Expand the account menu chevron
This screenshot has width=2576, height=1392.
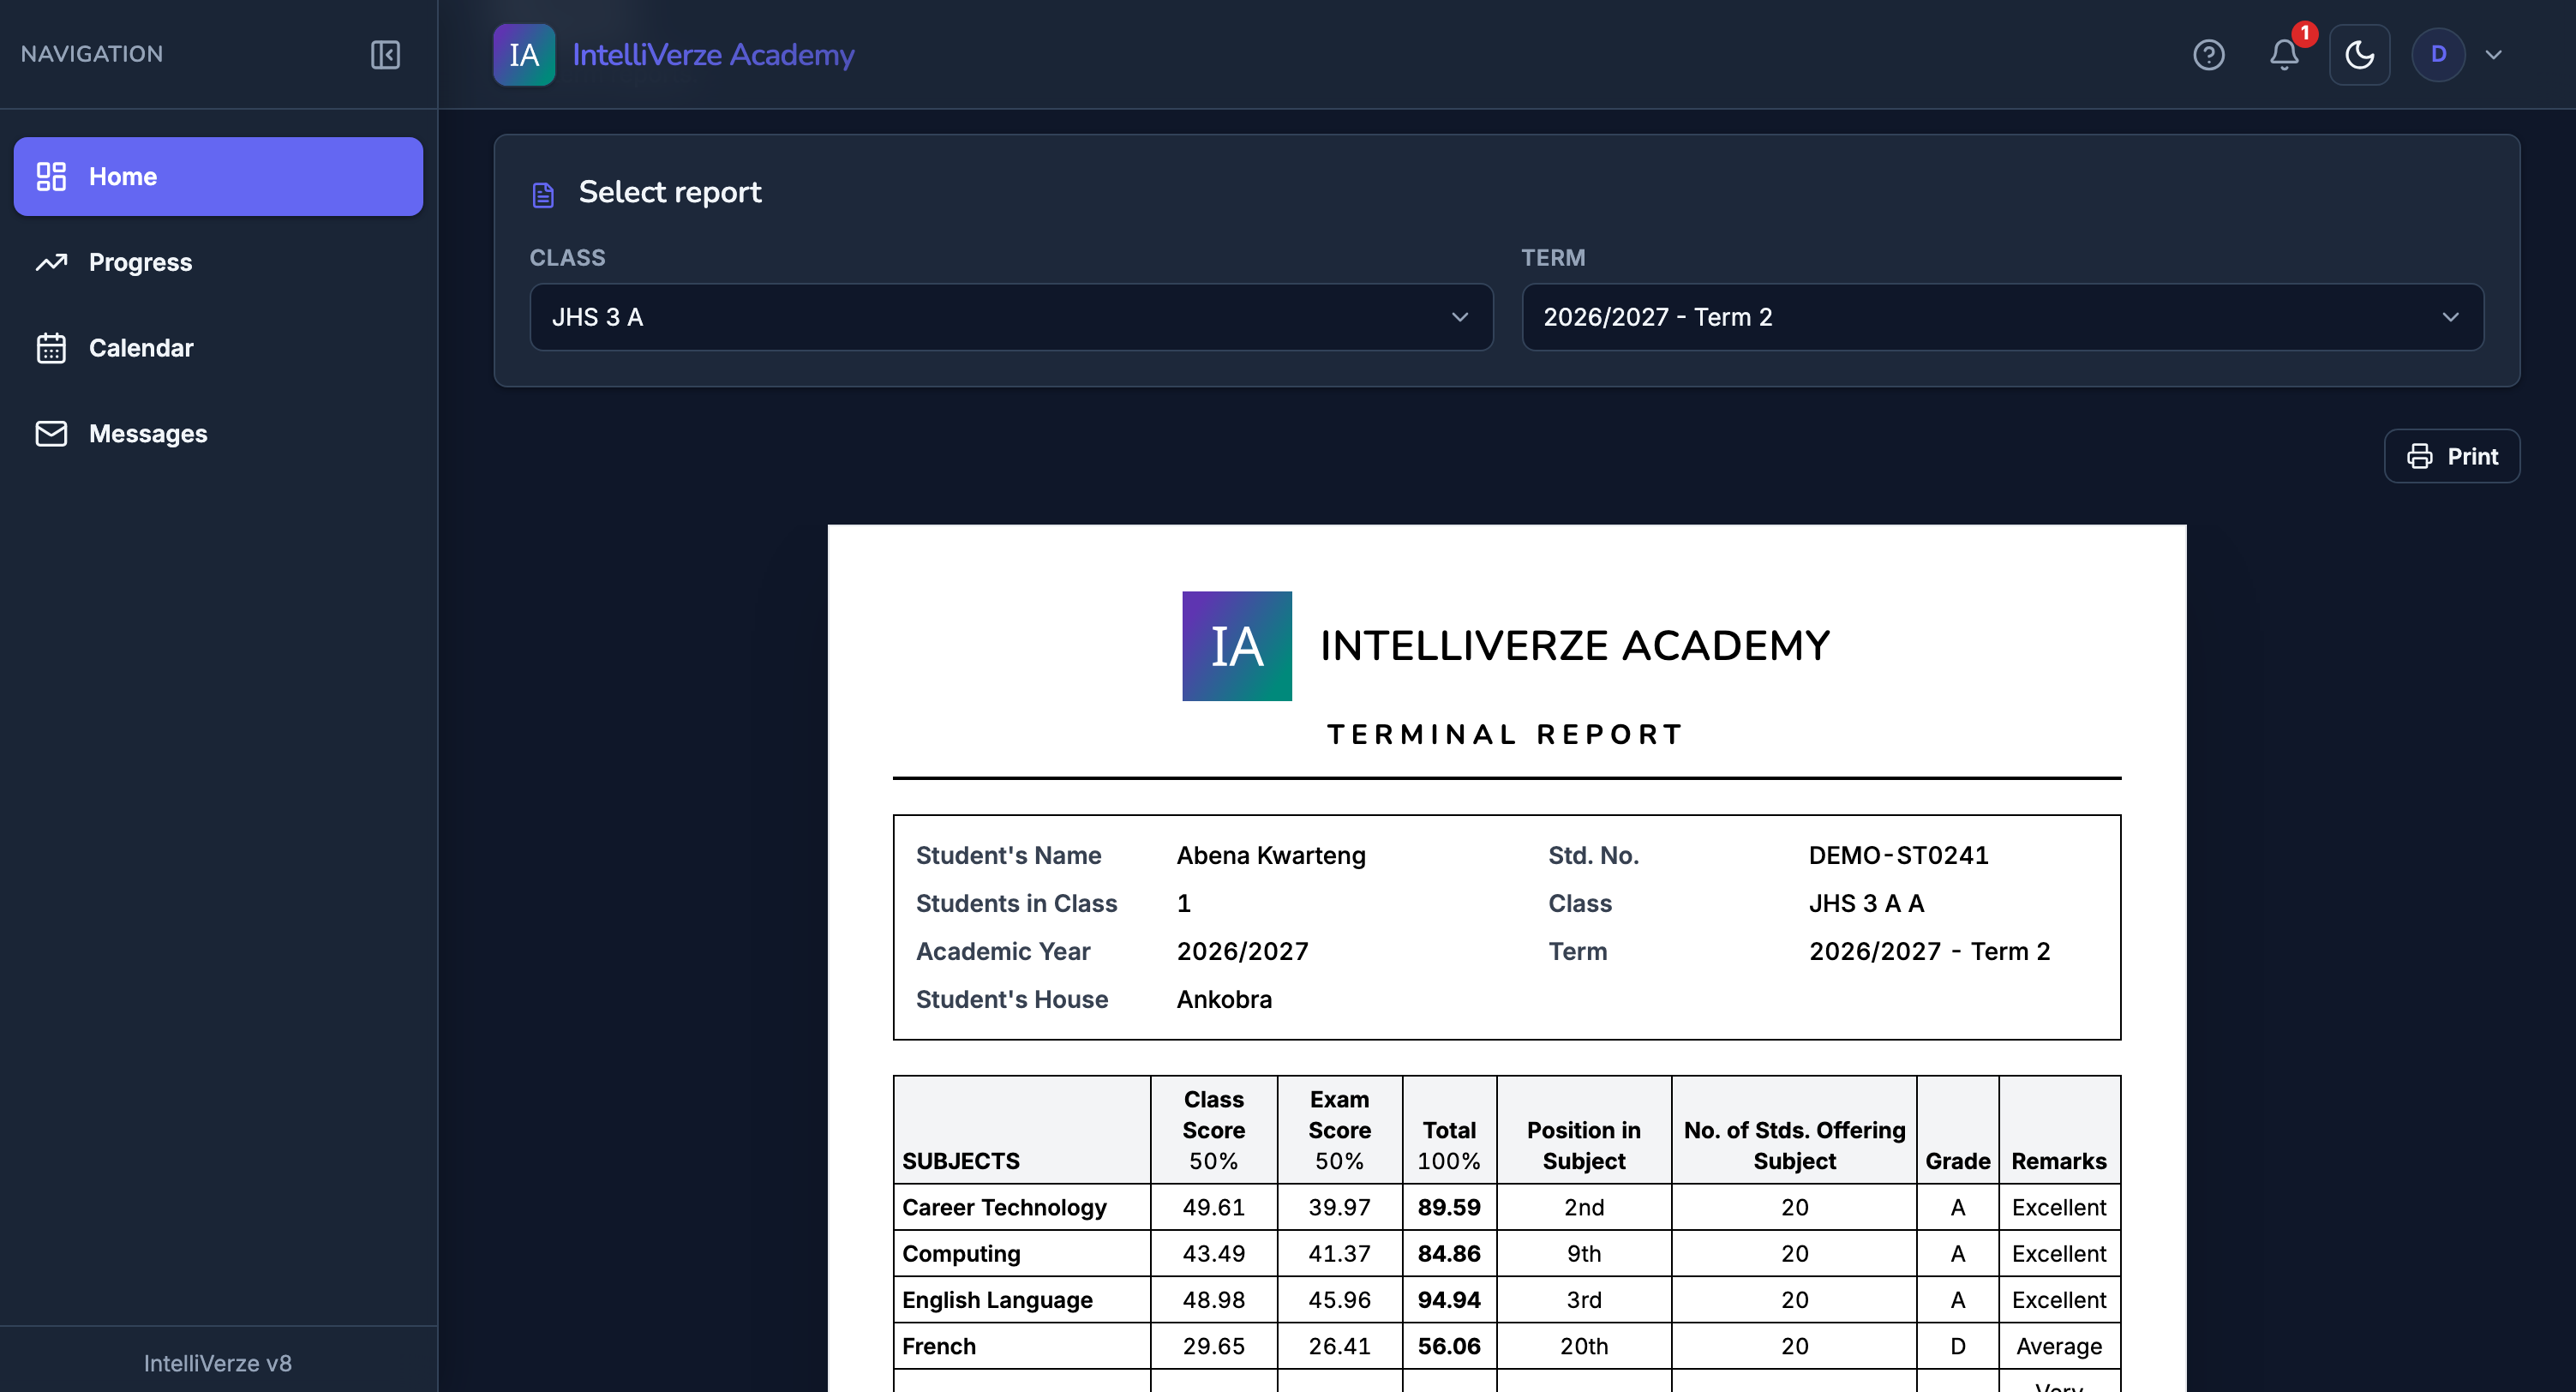(x=2493, y=55)
